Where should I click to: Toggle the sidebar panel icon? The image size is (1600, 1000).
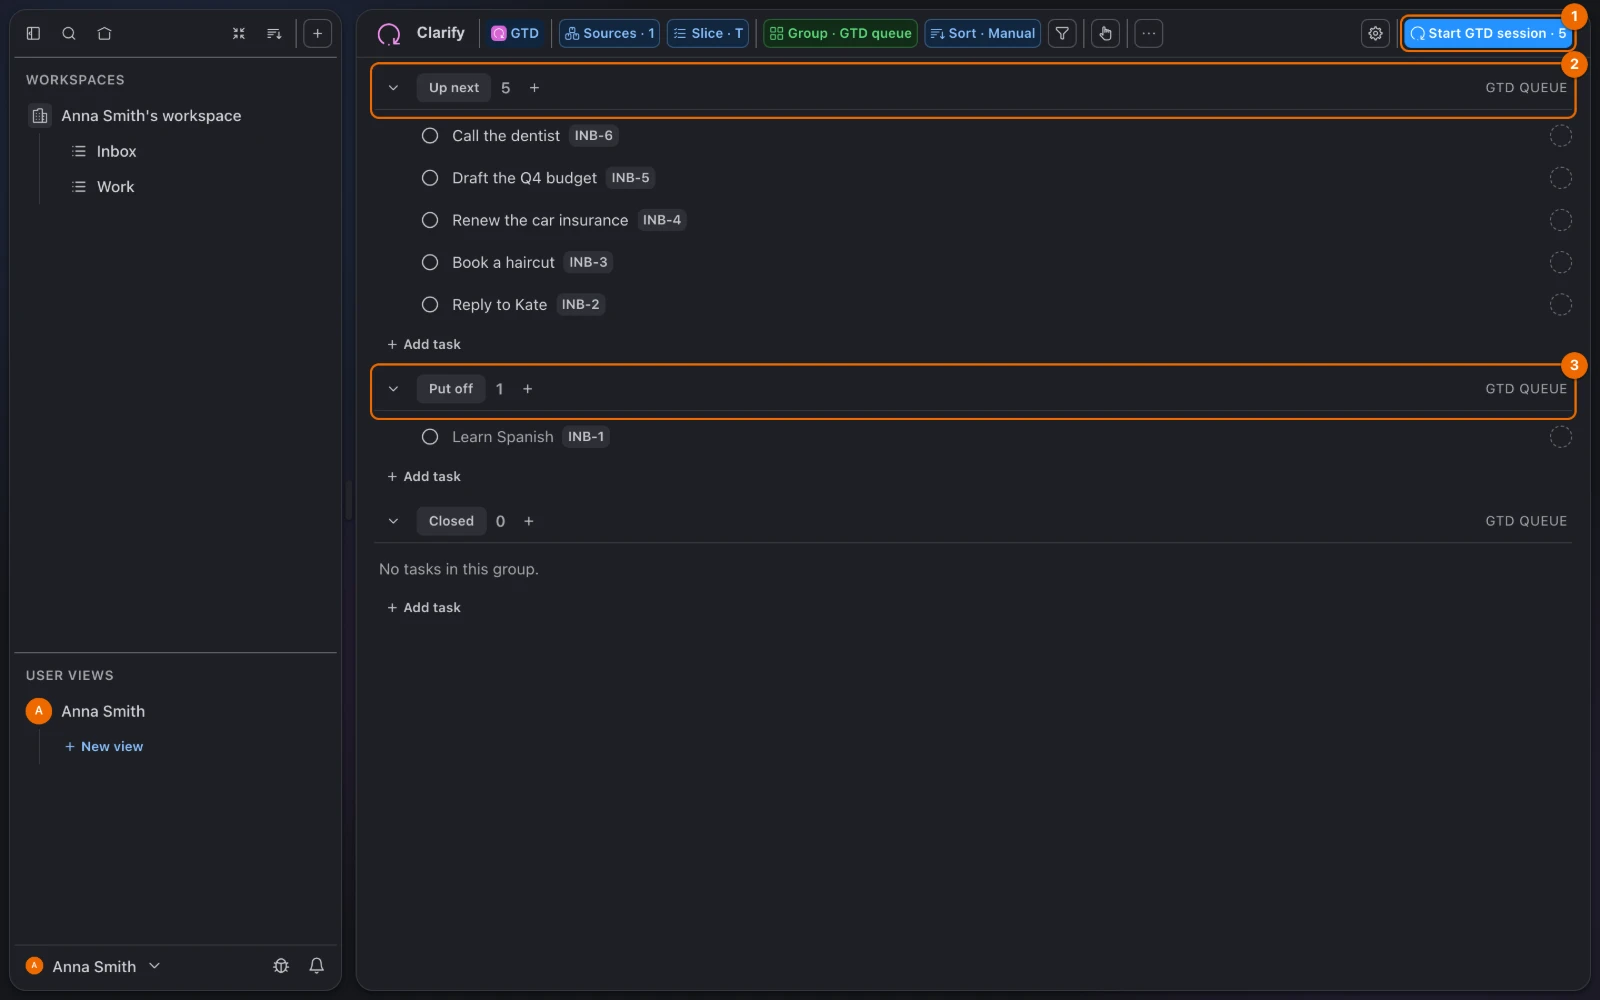point(33,33)
